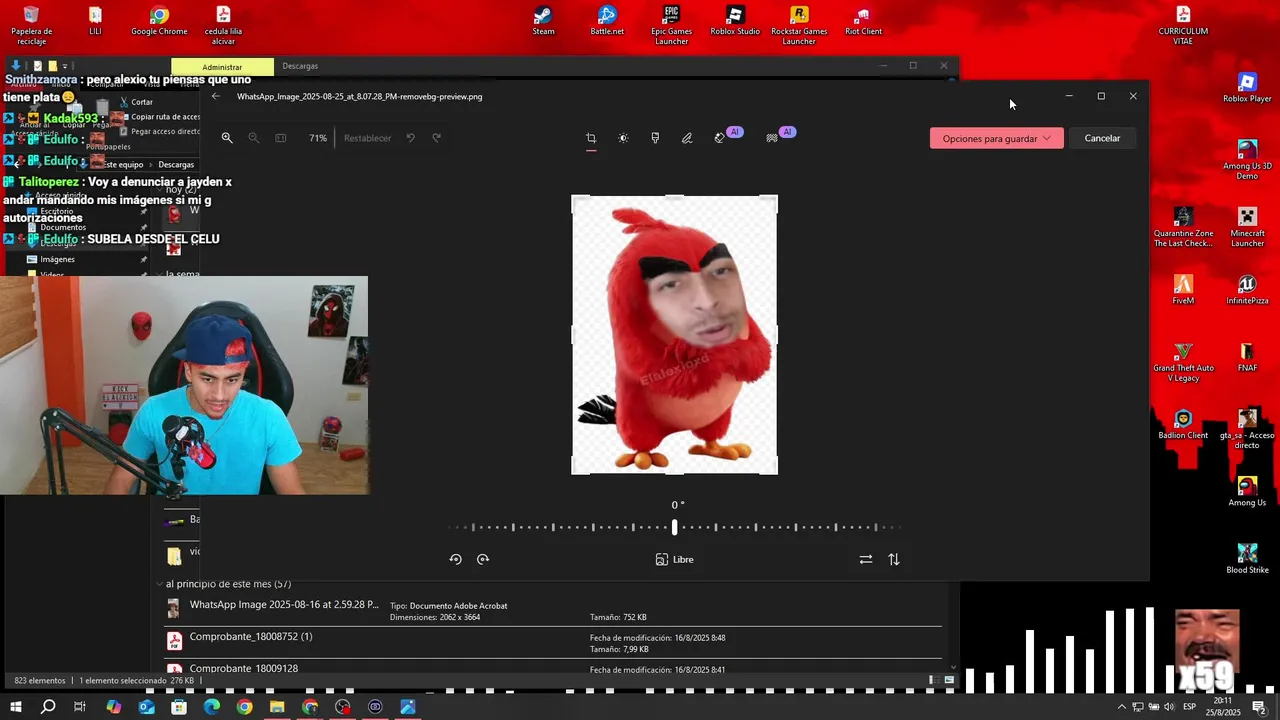Rotate image counterclockwise

pyautogui.click(x=455, y=559)
